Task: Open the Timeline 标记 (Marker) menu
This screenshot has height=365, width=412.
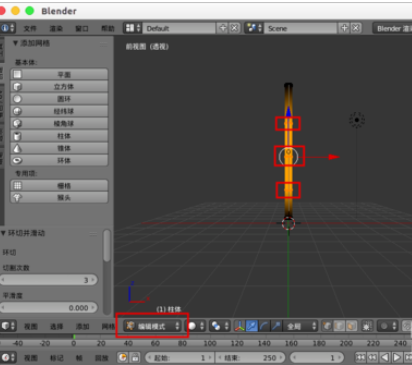Action: point(57,358)
